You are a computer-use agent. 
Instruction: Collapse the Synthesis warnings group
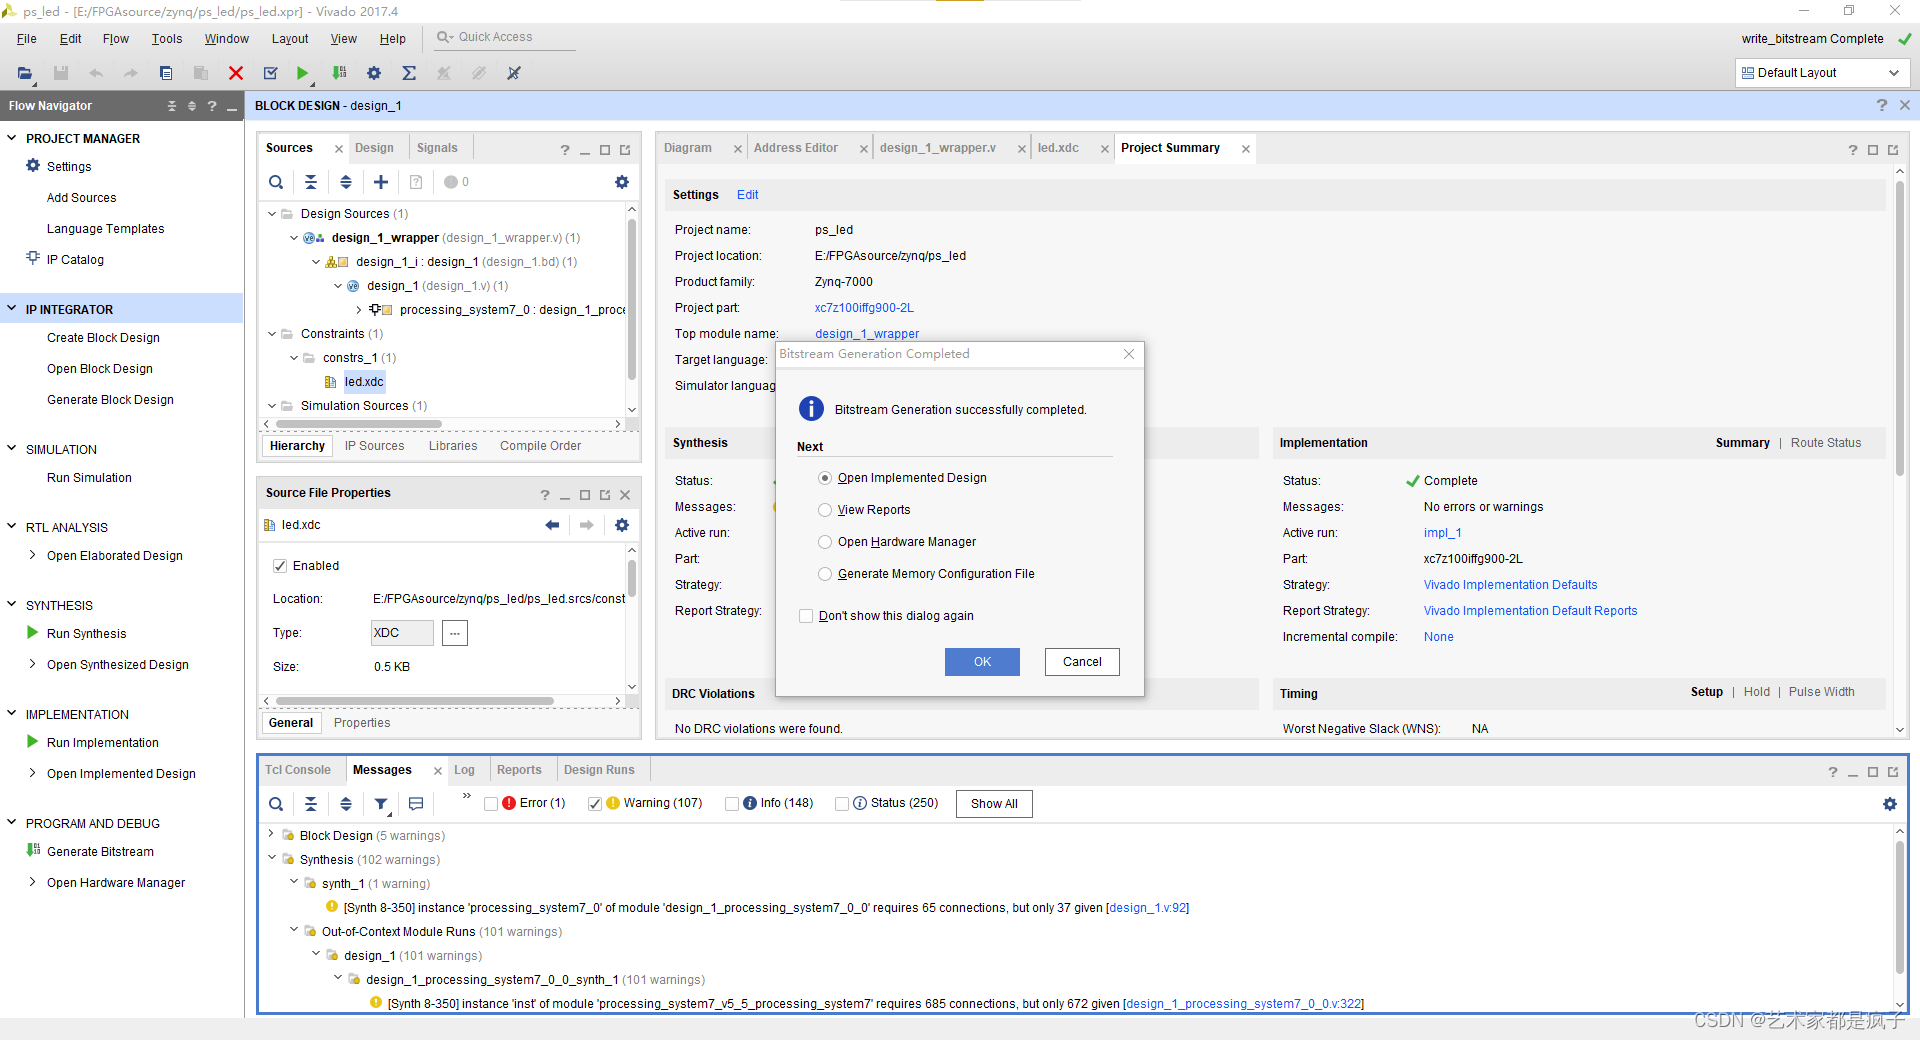click(271, 858)
